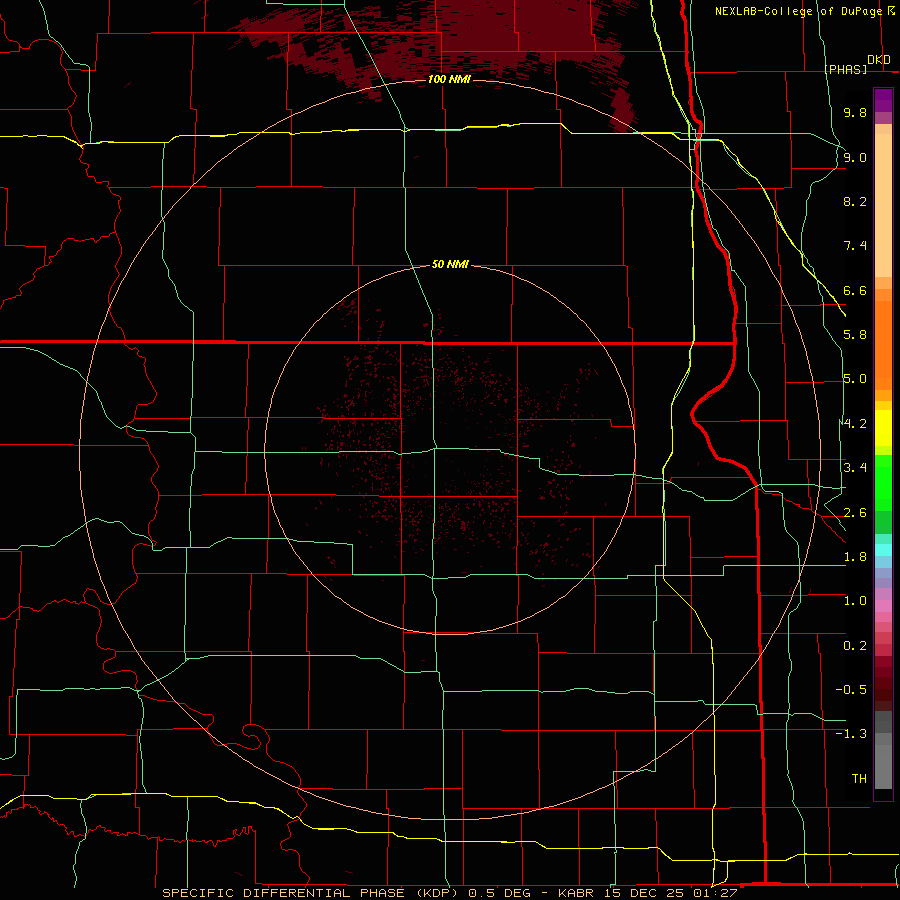900x900 pixels.
Task: Click the 1.0 scale value
Action: (x=855, y=601)
